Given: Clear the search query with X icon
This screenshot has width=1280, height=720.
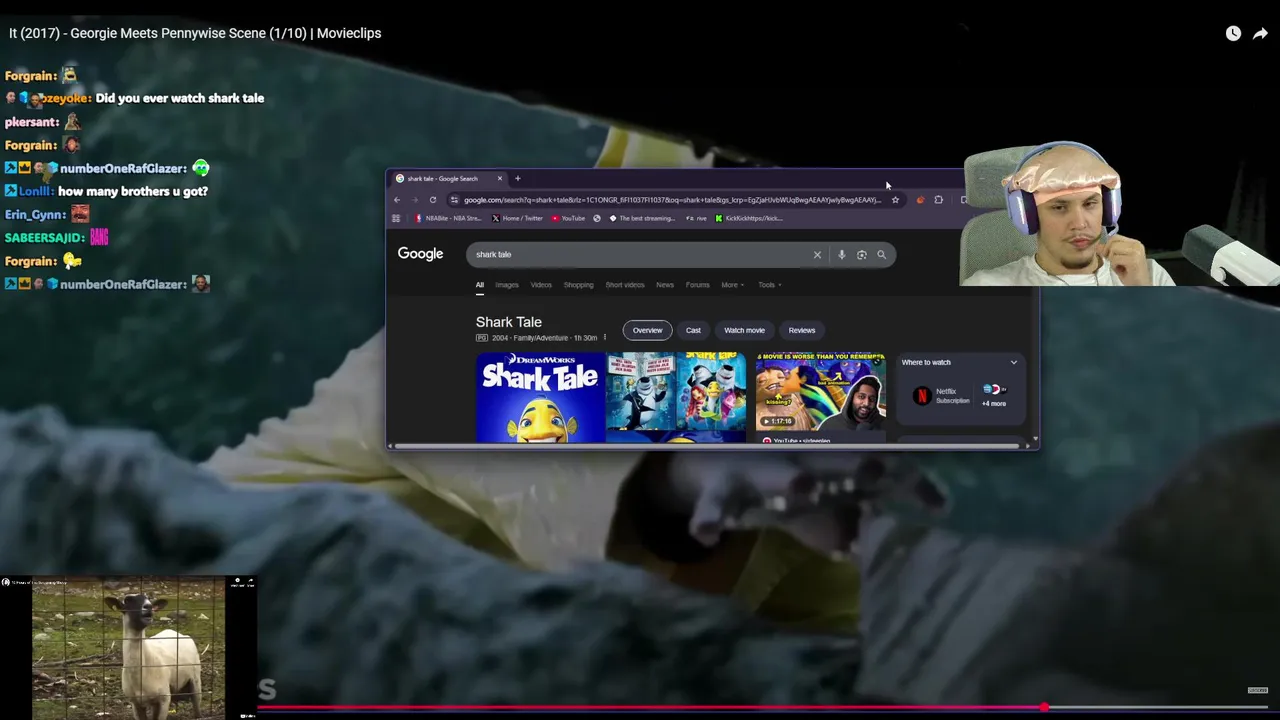Looking at the screenshot, I should point(817,254).
